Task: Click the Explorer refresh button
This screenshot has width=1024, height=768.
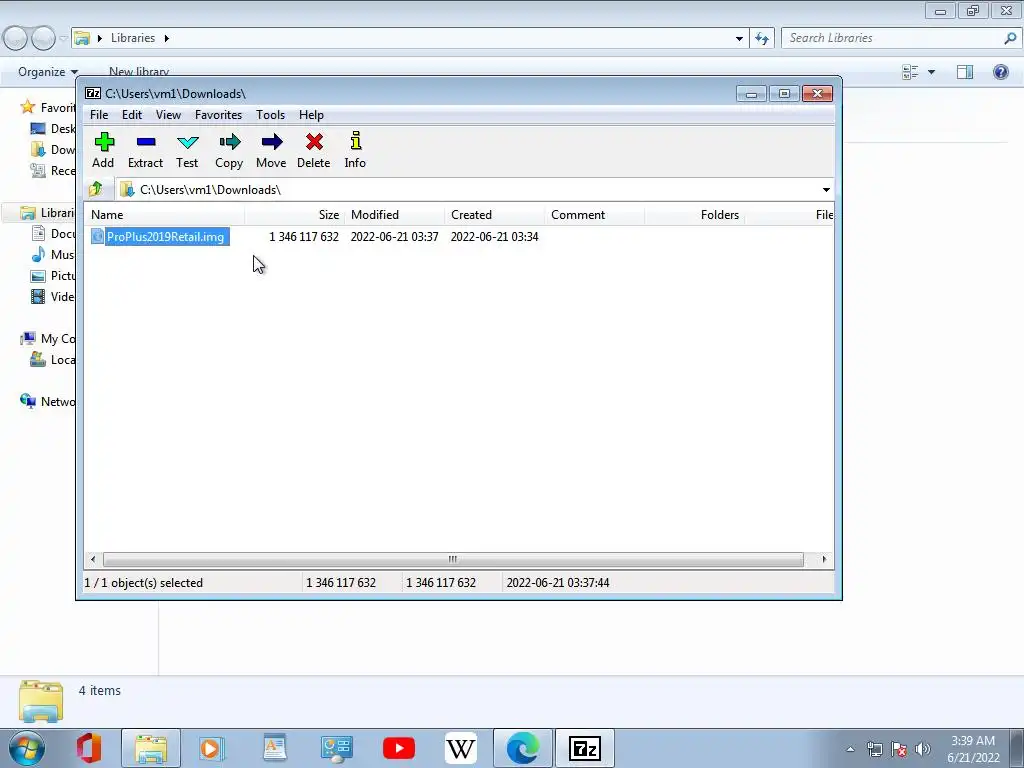Action: pyautogui.click(x=762, y=38)
